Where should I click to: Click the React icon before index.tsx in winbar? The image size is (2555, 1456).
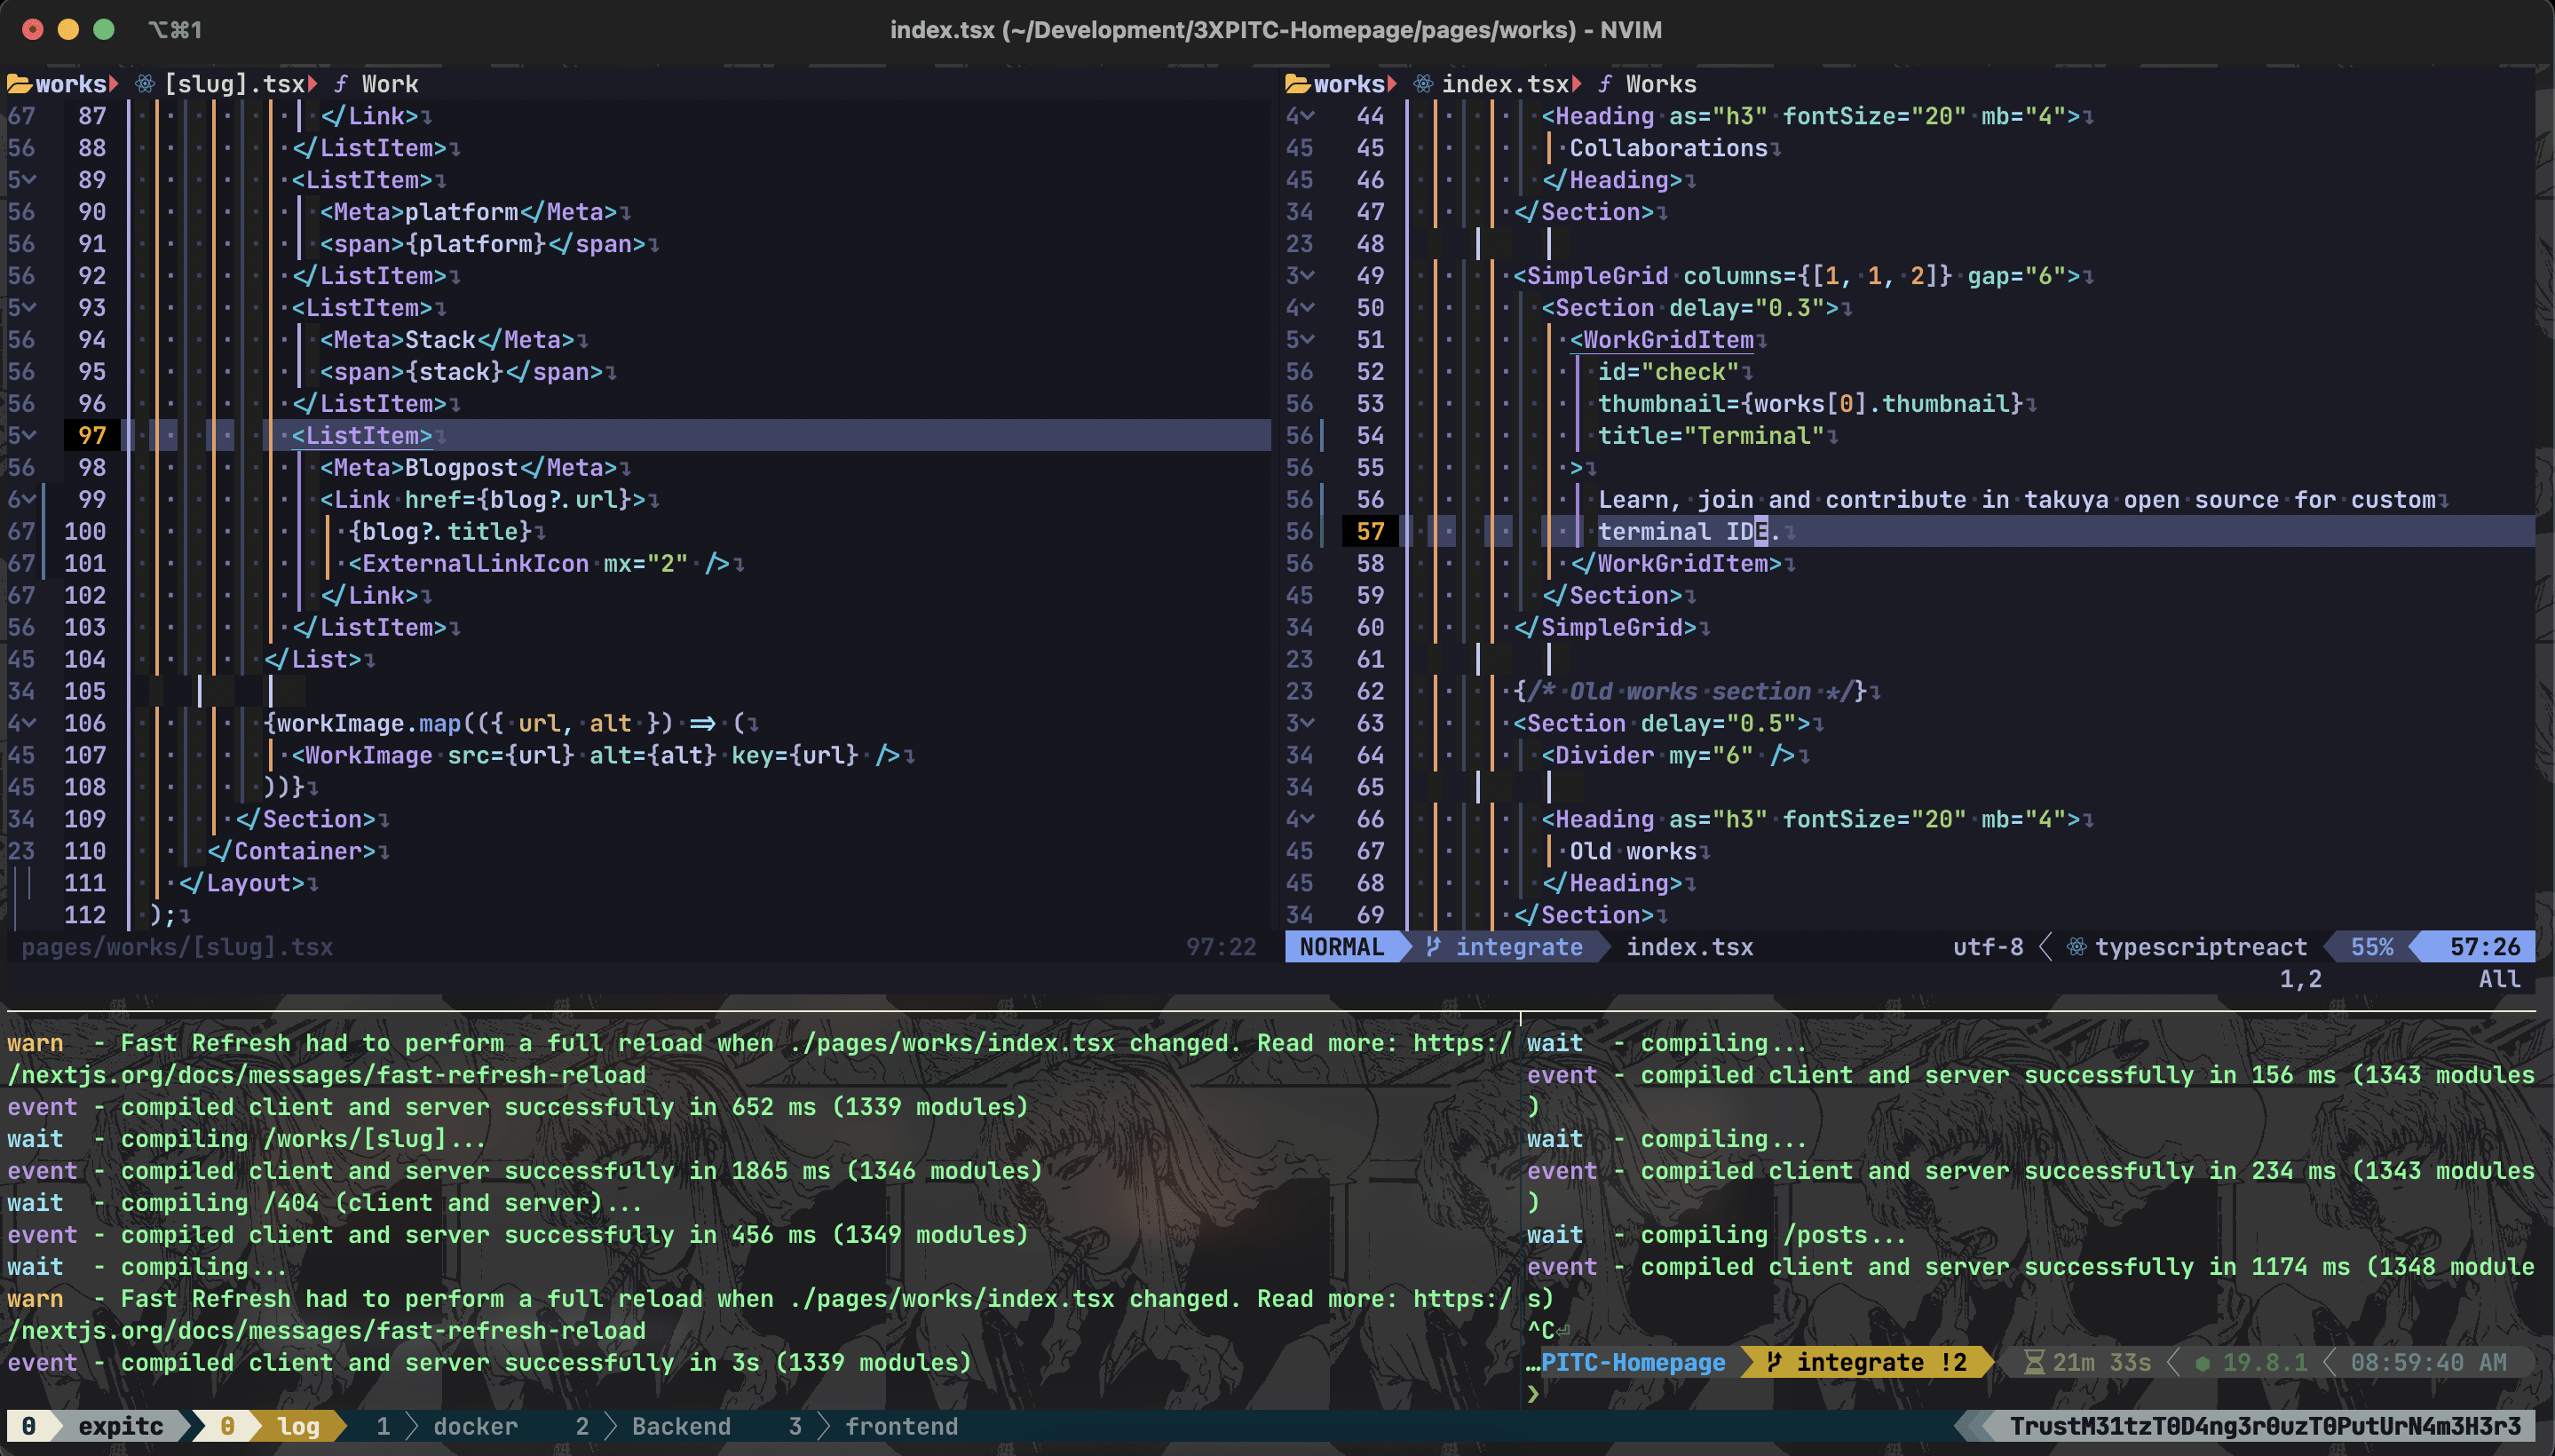(1423, 84)
